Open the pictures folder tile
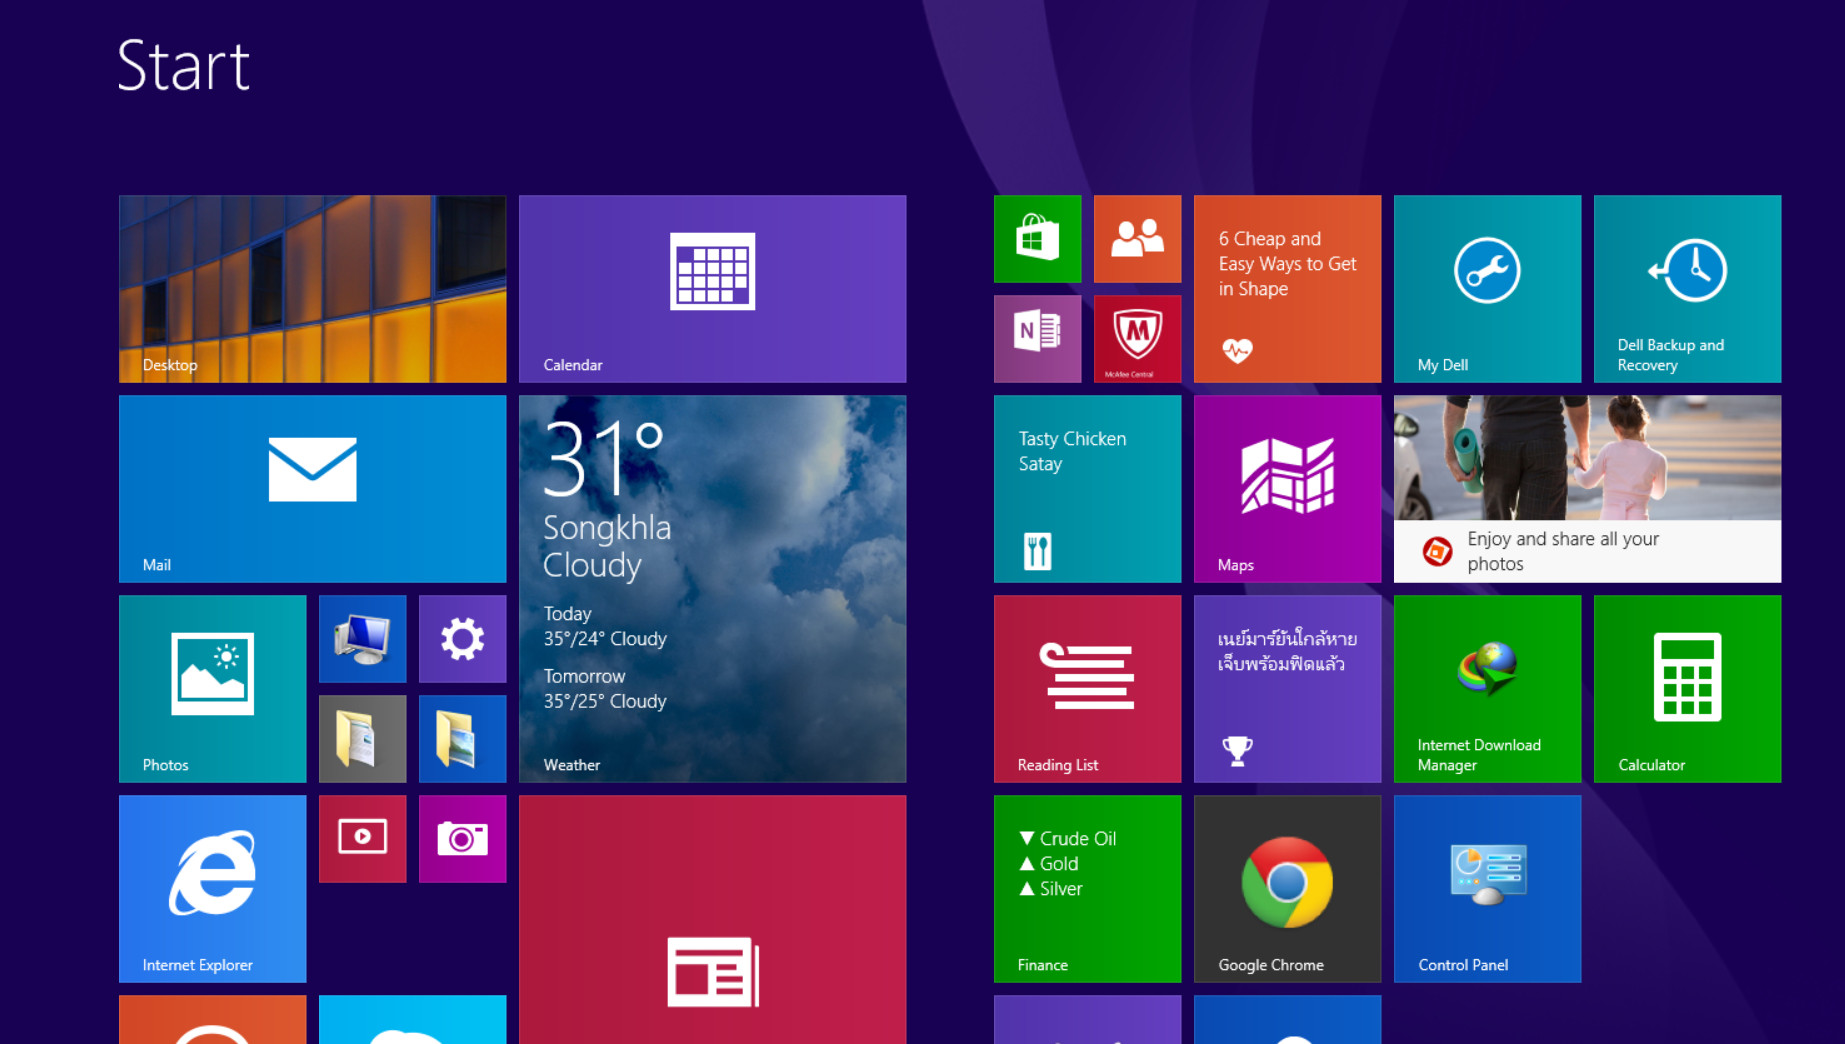 [462, 738]
